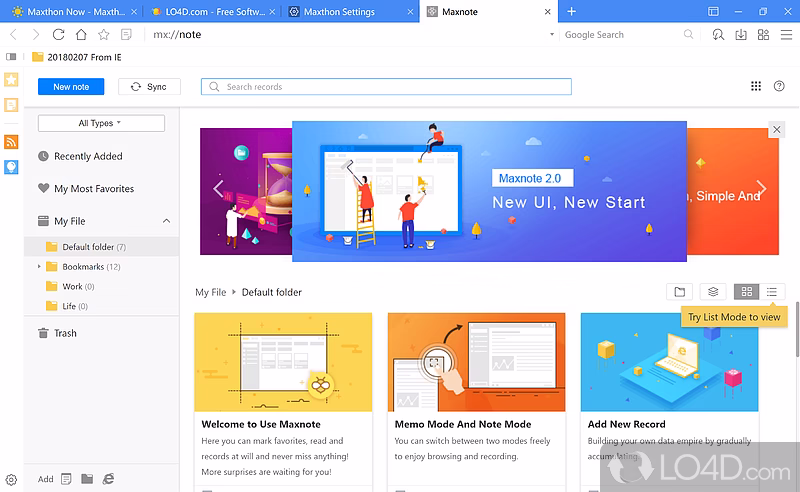Close the LO4D.com tab

point(272,12)
